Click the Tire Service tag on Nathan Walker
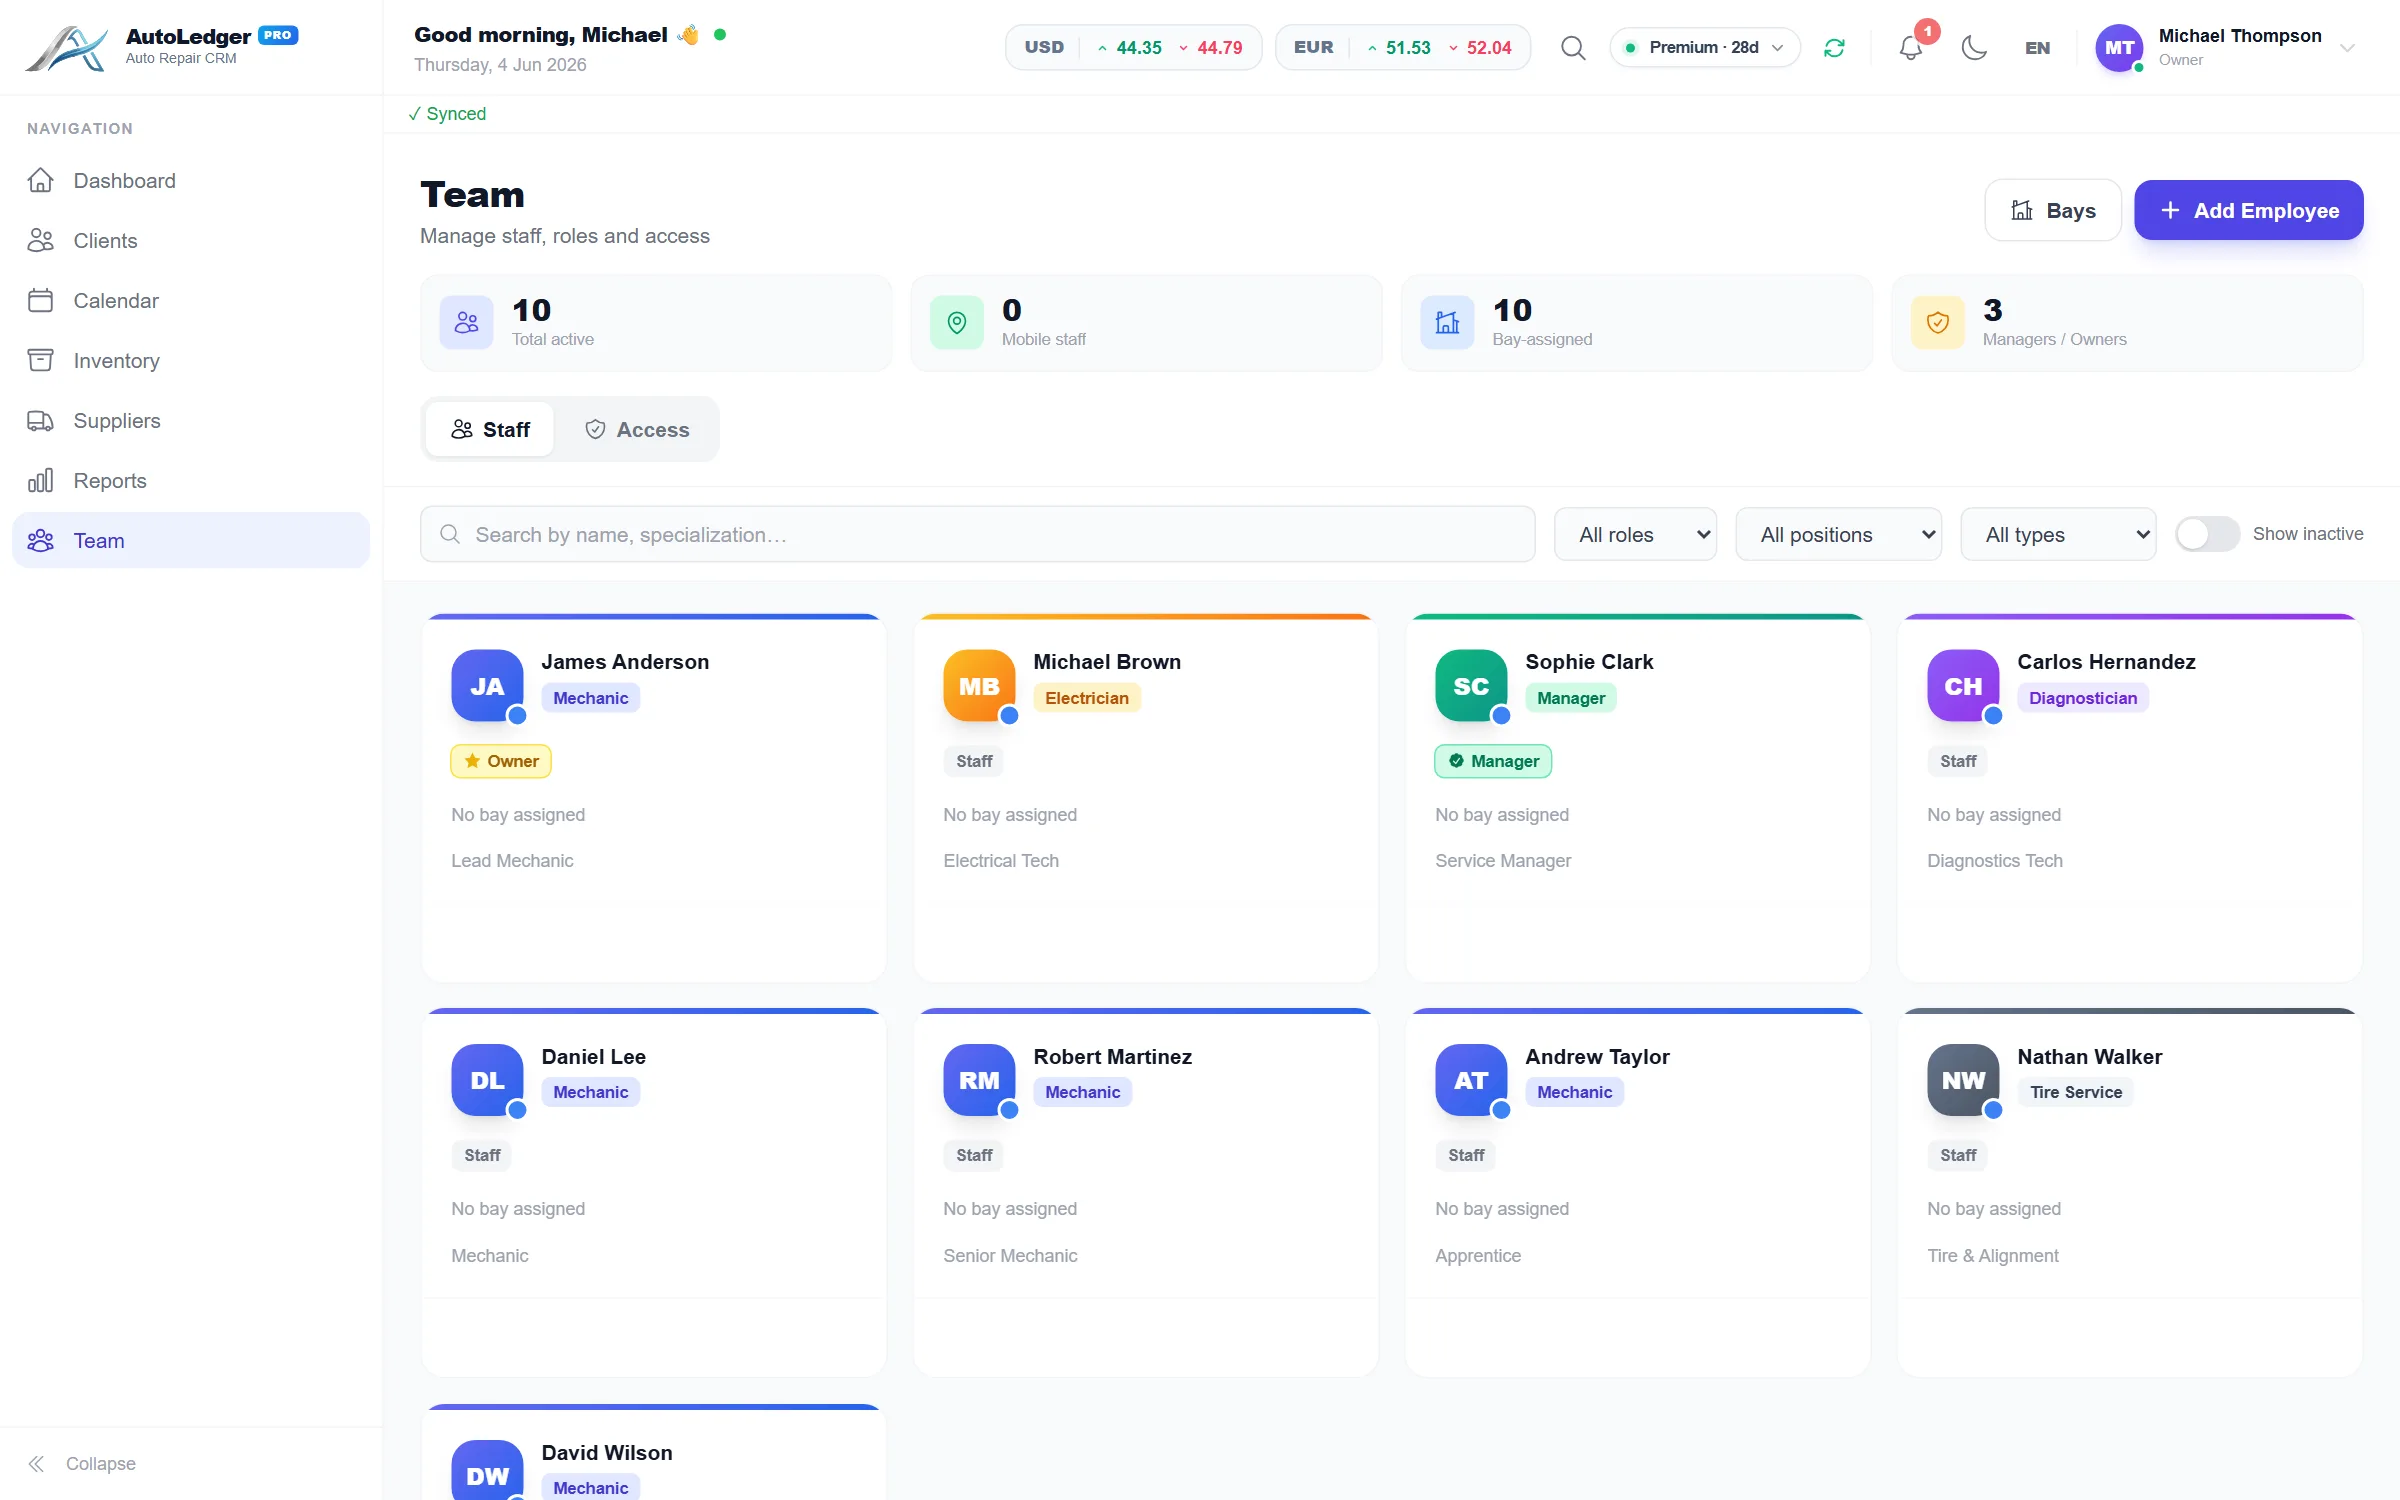This screenshot has width=2400, height=1500. [x=2076, y=1092]
